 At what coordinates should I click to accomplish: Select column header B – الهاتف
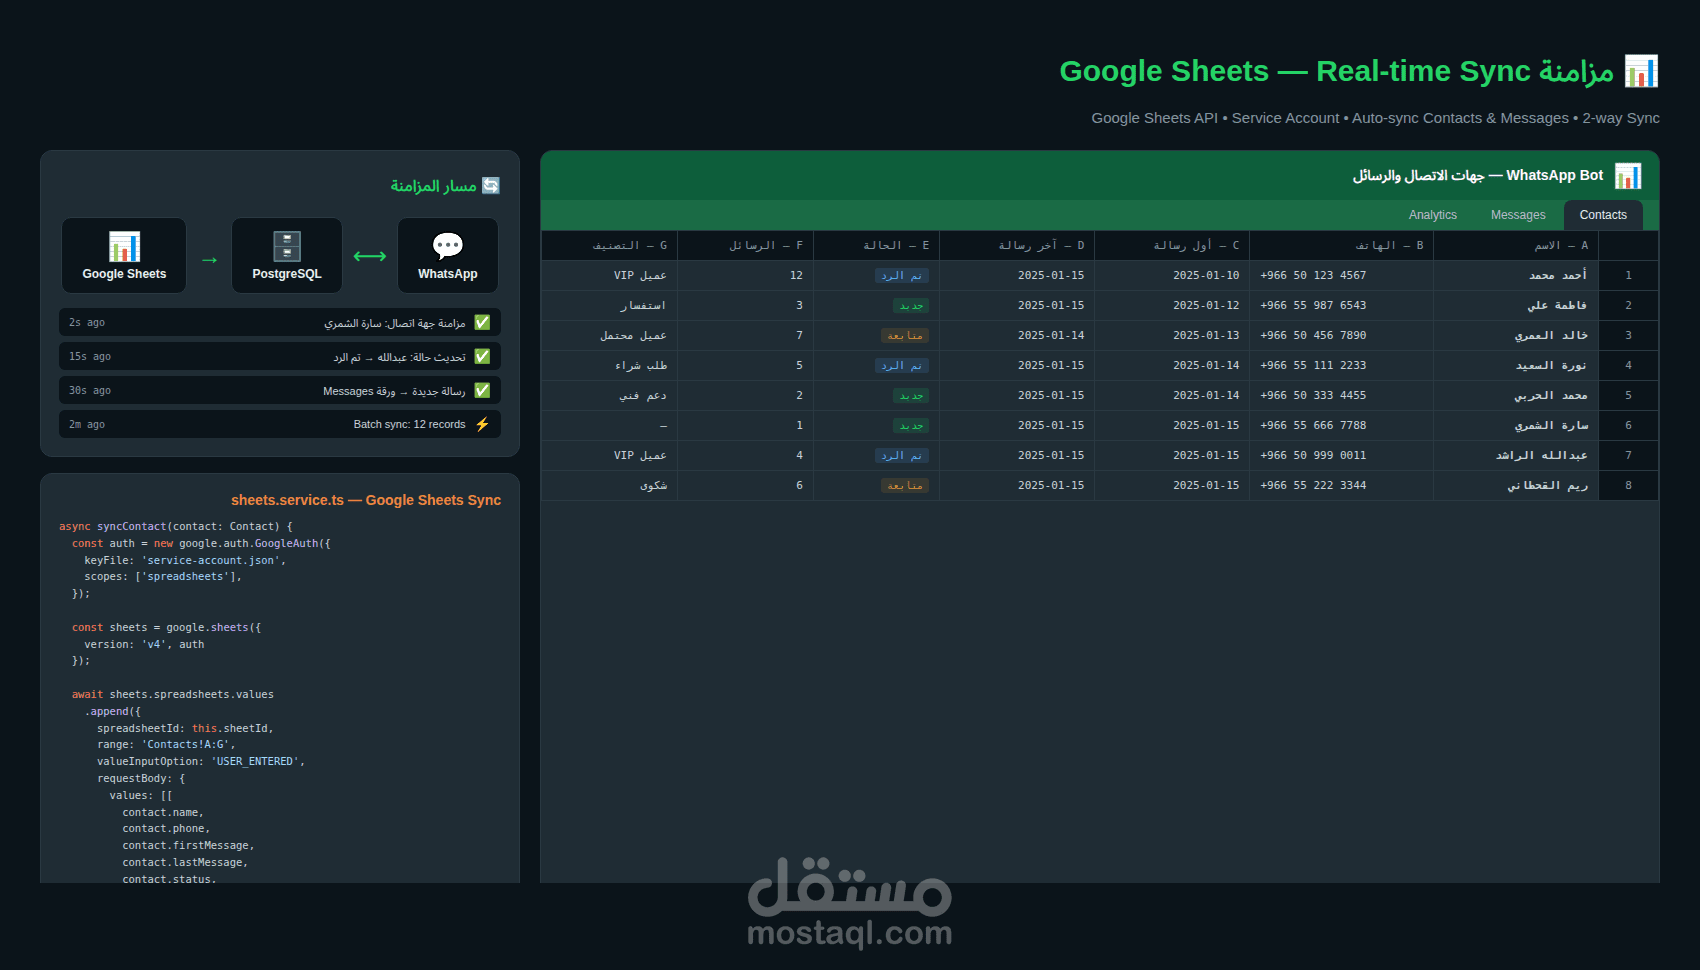(x=1341, y=245)
